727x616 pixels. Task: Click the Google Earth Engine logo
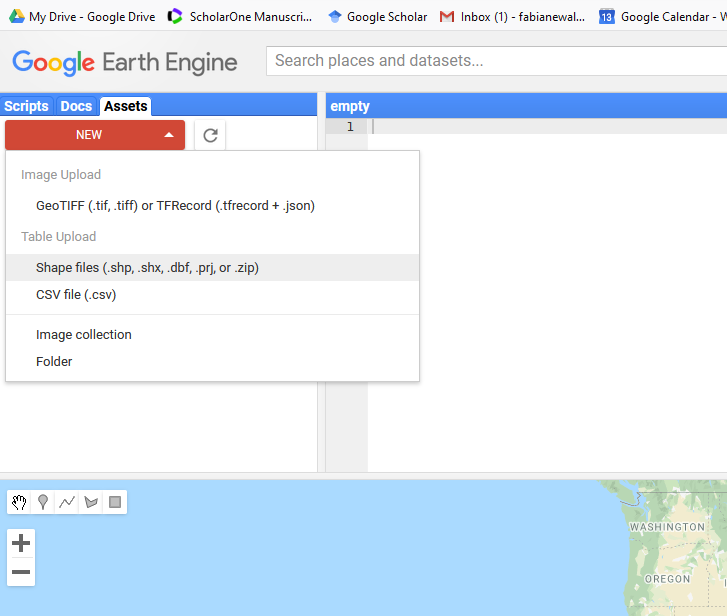coord(125,63)
